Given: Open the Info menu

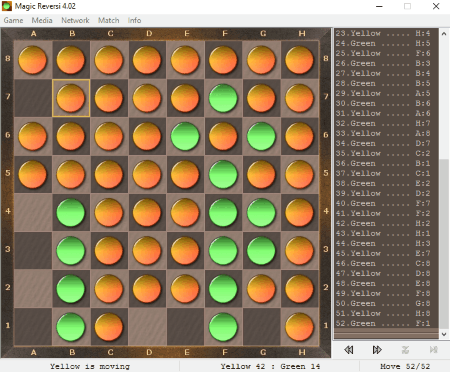Looking at the screenshot, I should pyautogui.click(x=134, y=20).
